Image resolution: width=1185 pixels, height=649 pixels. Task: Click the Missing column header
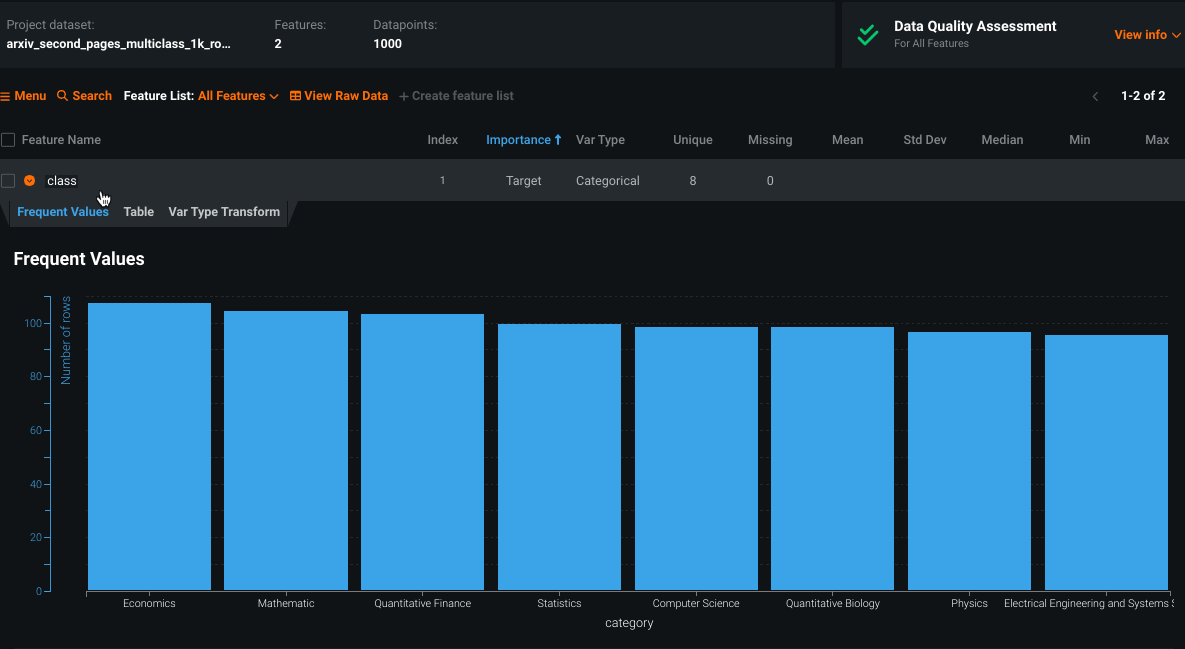tap(769, 140)
